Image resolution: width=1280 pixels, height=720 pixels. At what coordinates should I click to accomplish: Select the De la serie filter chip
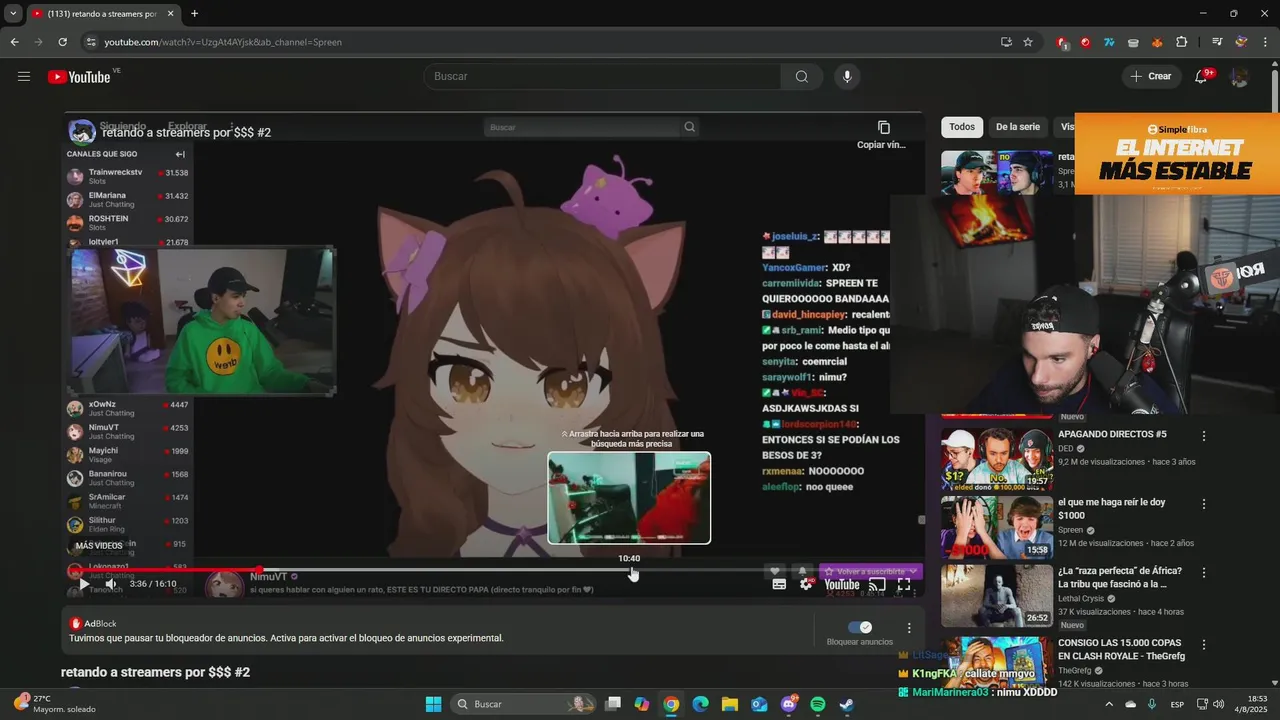point(1018,127)
